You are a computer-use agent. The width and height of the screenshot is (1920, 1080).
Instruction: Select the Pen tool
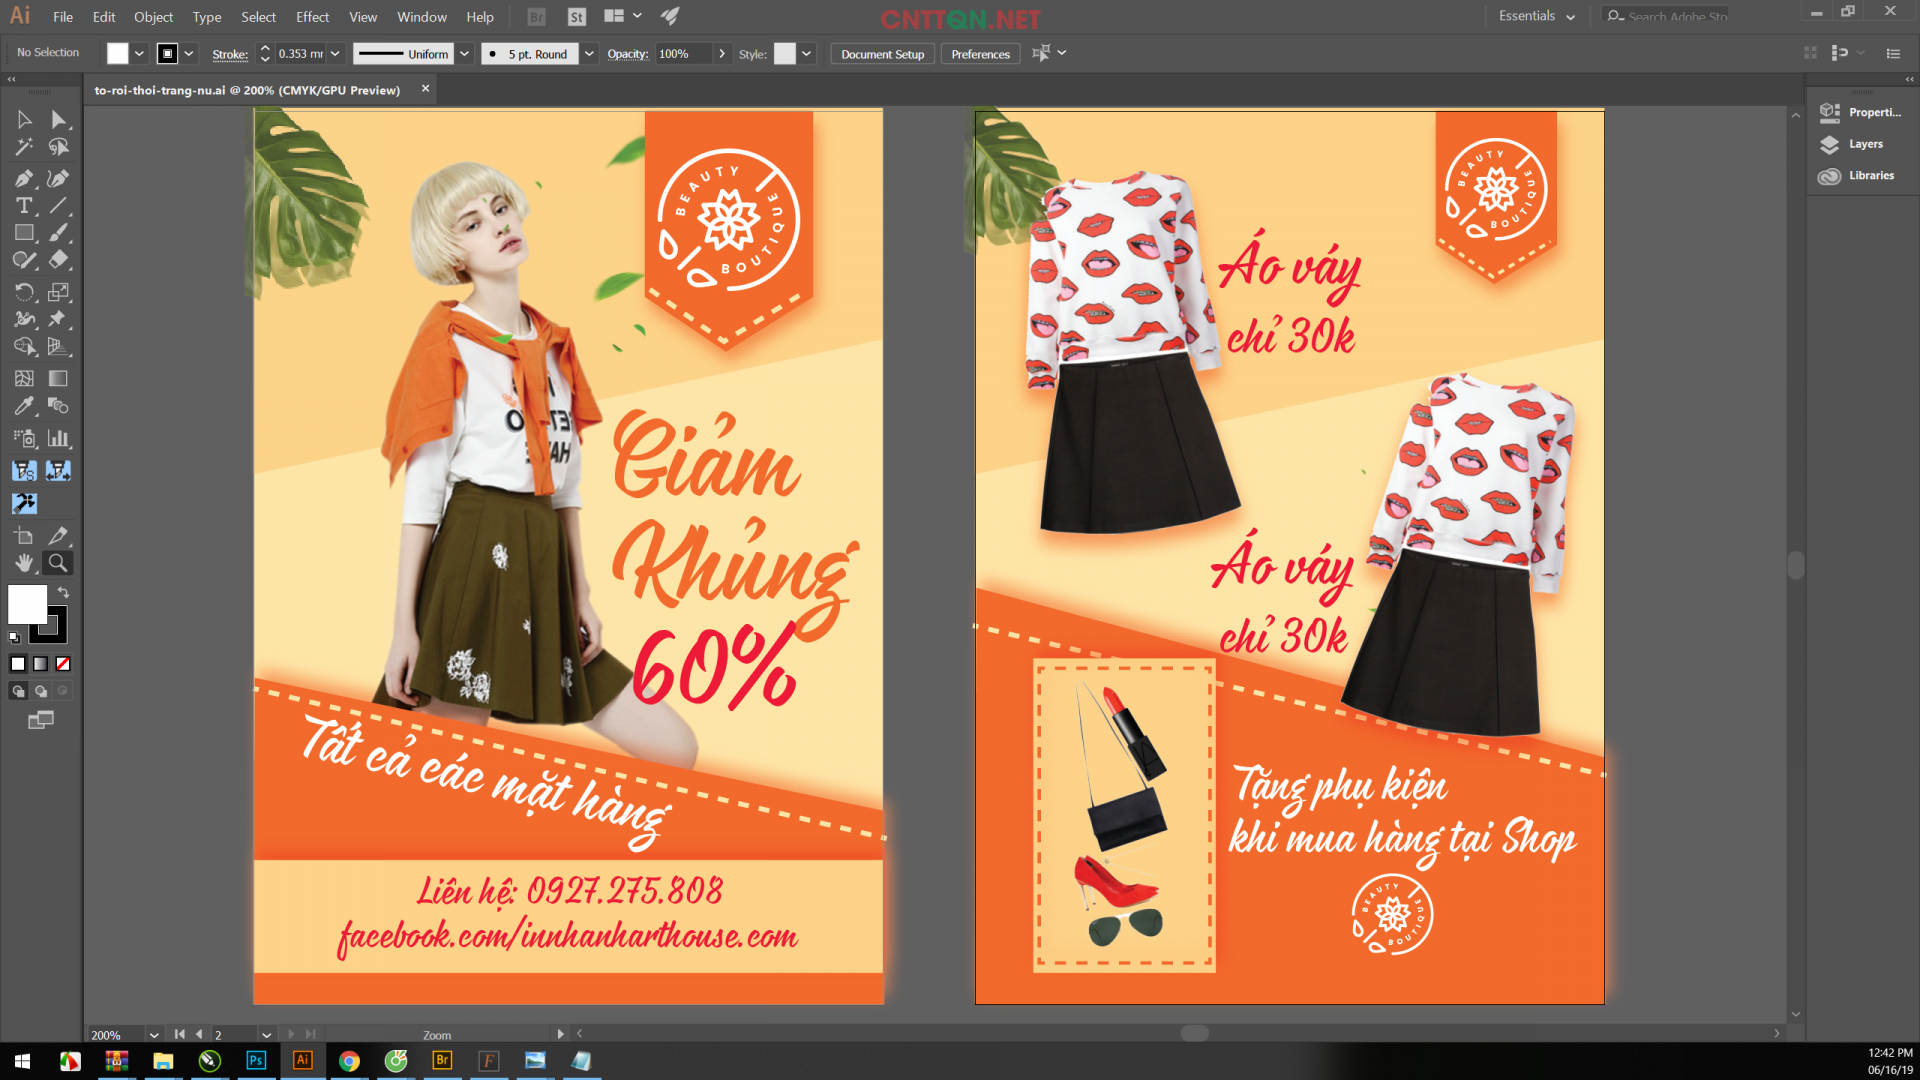[24, 179]
